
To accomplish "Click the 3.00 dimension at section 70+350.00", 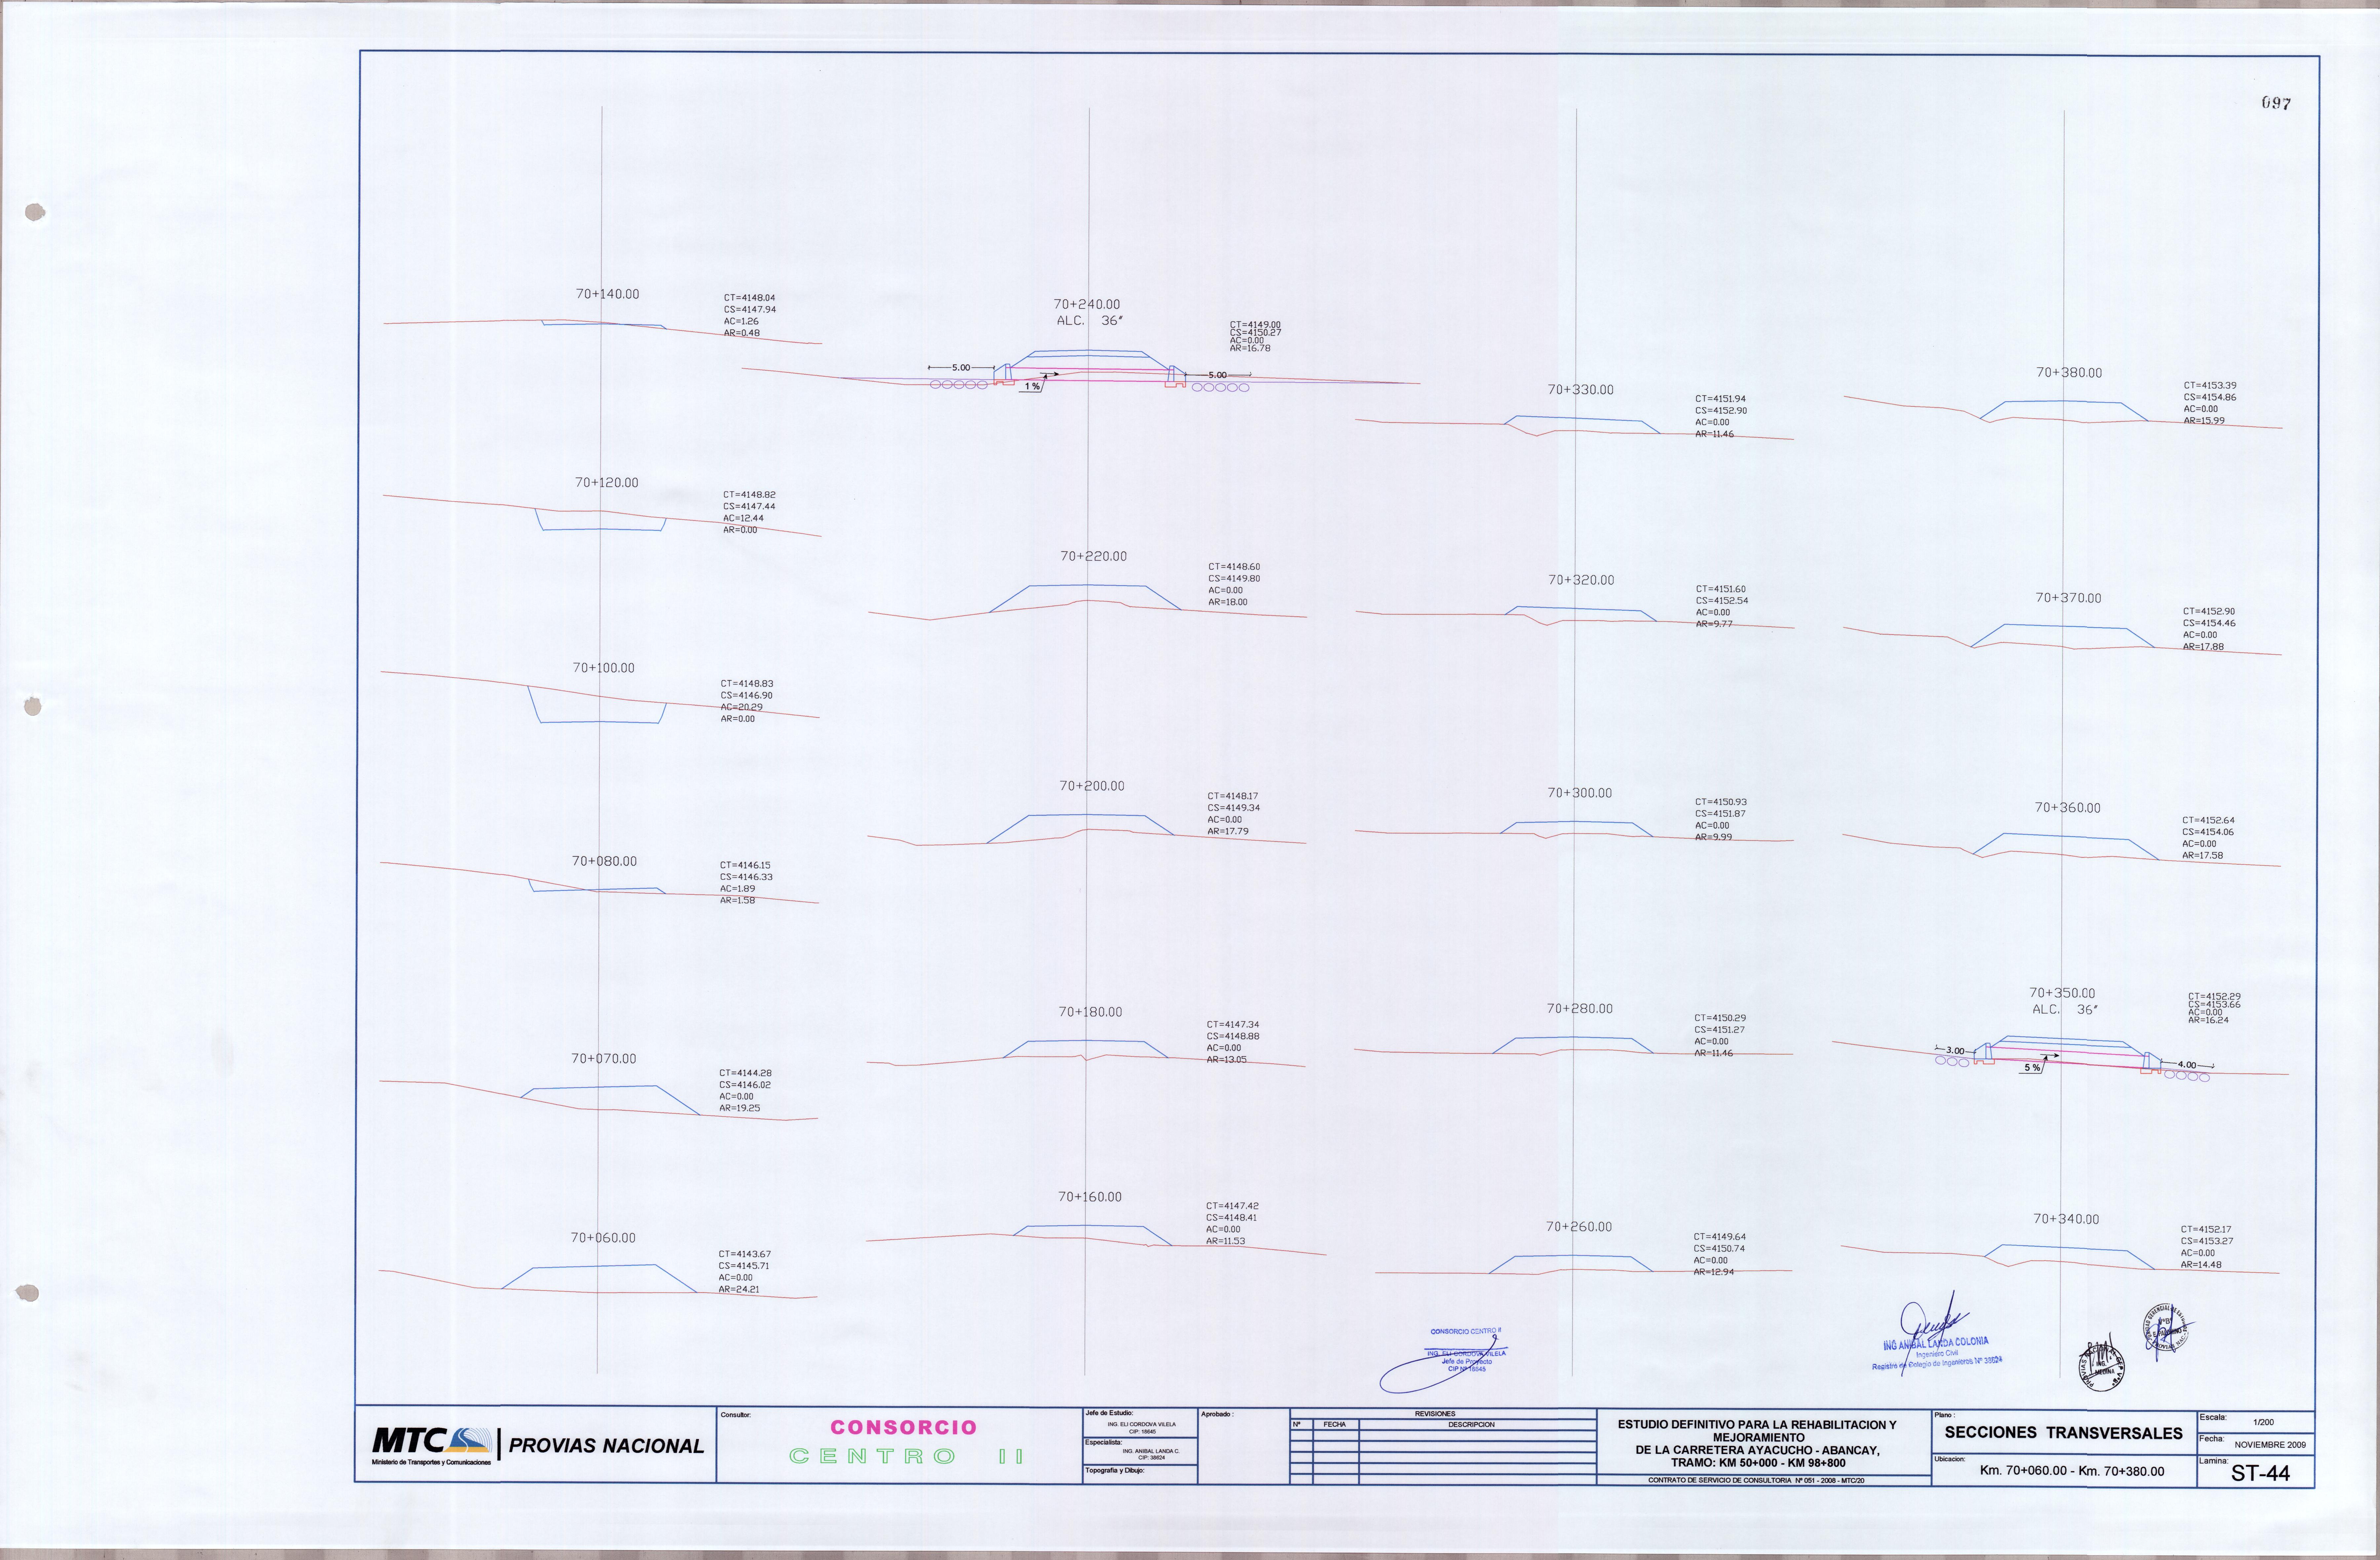I will click(1955, 1051).
